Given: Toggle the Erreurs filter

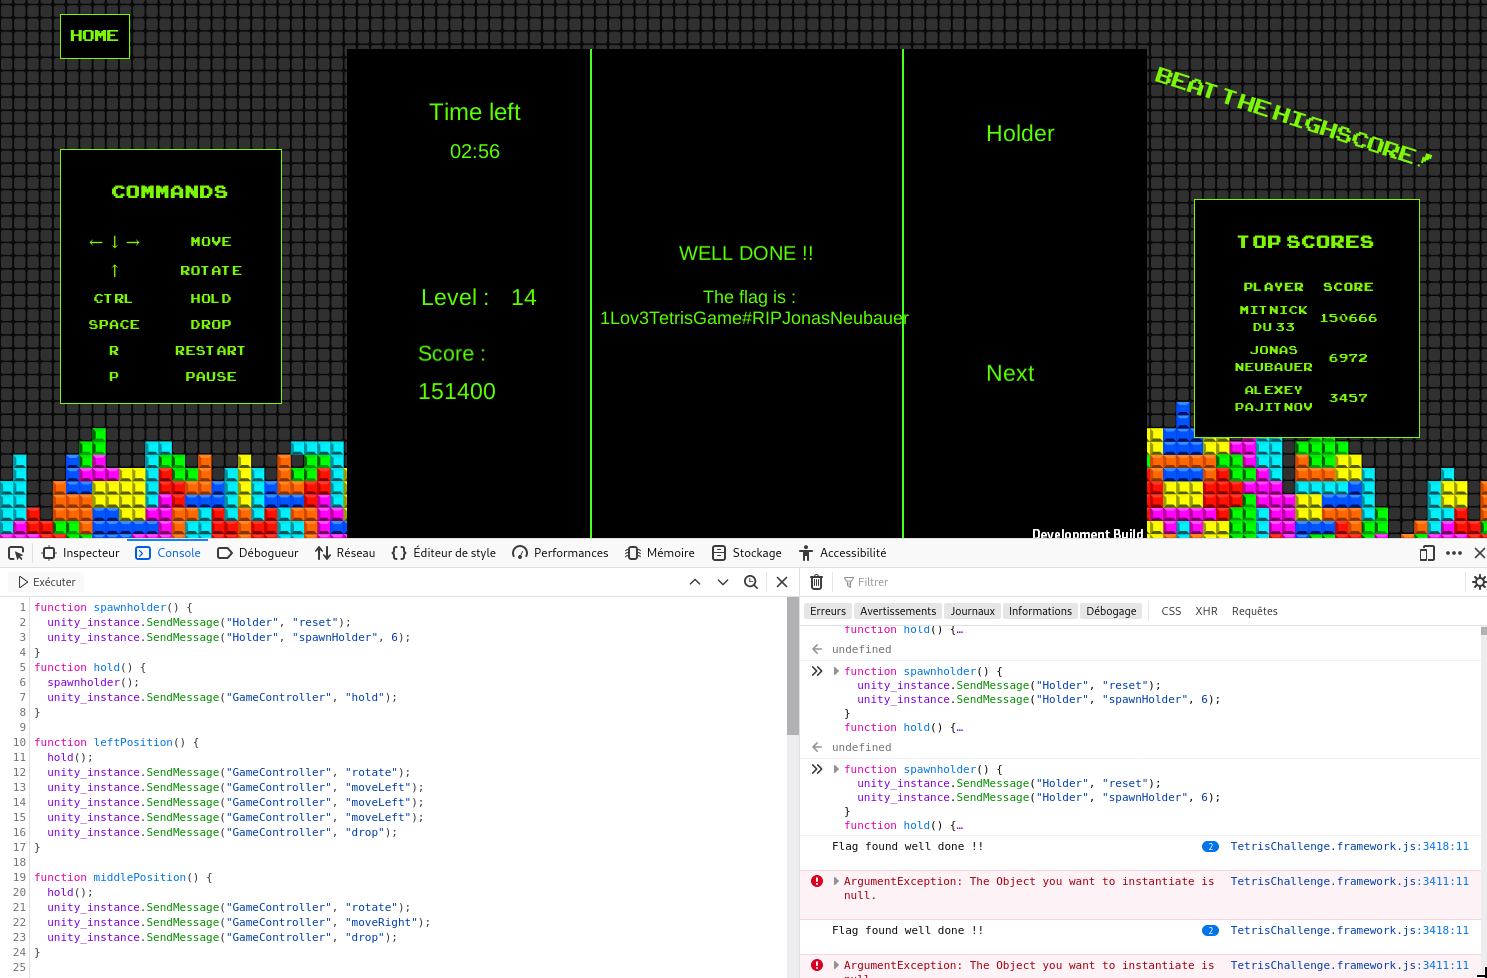Looking at the screenshot, I should coord(828,611).
